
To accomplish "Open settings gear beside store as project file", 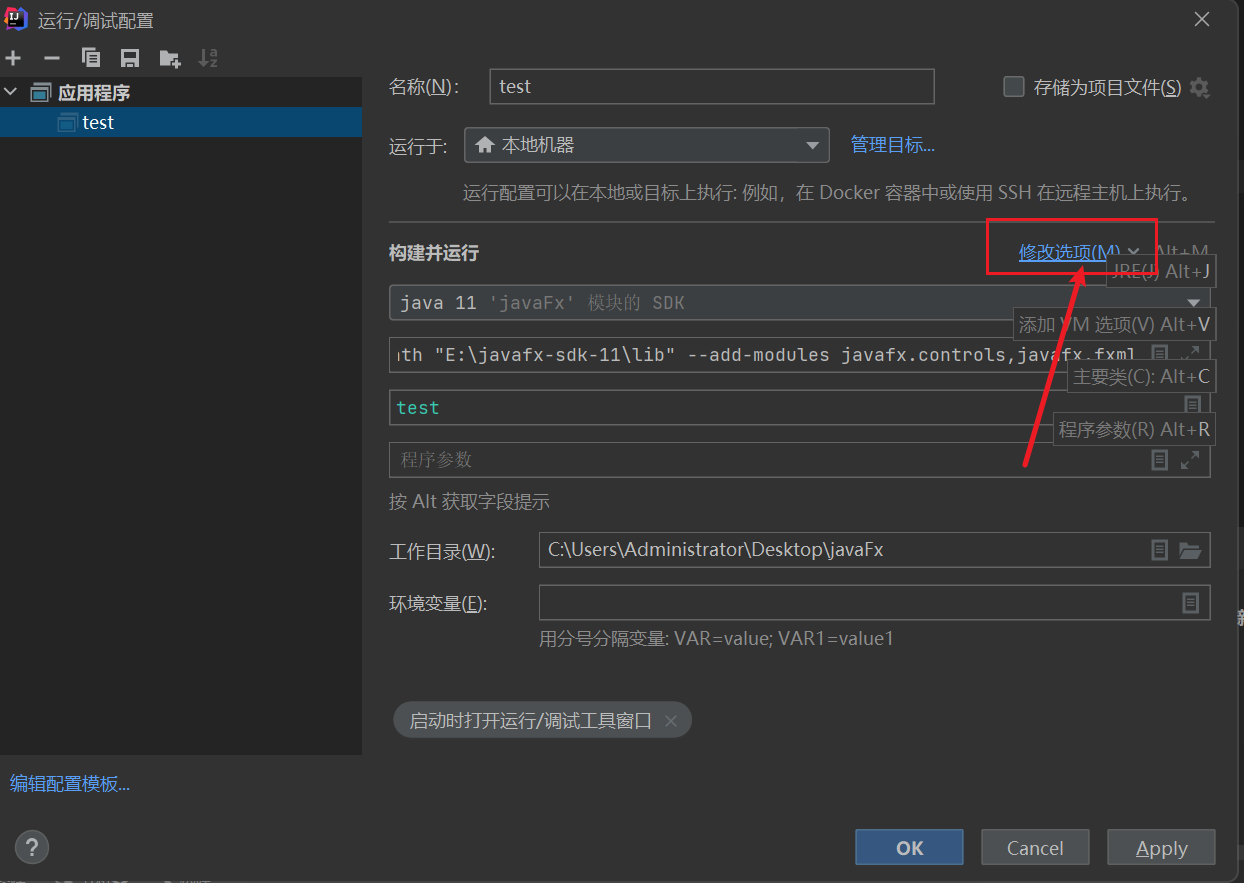I will pyautogui.click(x=1200, y=88).
